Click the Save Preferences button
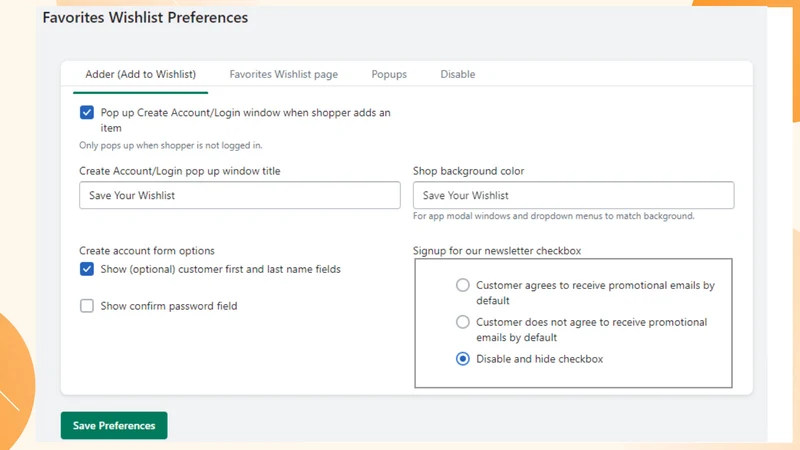The image size is (800, 450). [x=114, y=426]
